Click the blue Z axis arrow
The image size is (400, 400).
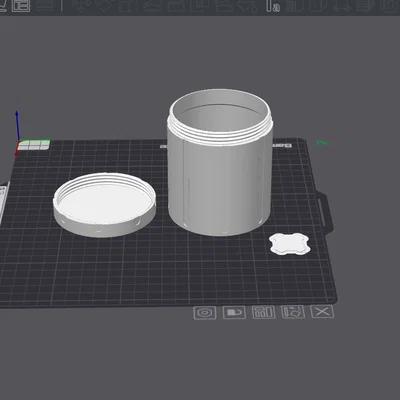(x=17, y=125)
